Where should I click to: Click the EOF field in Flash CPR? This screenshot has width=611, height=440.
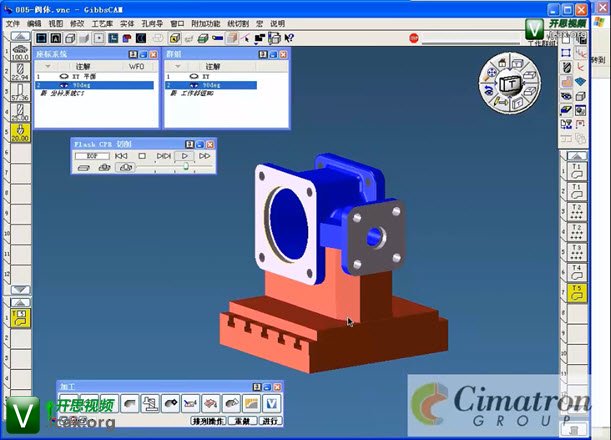pyautogui.click(x=92, y=156)
